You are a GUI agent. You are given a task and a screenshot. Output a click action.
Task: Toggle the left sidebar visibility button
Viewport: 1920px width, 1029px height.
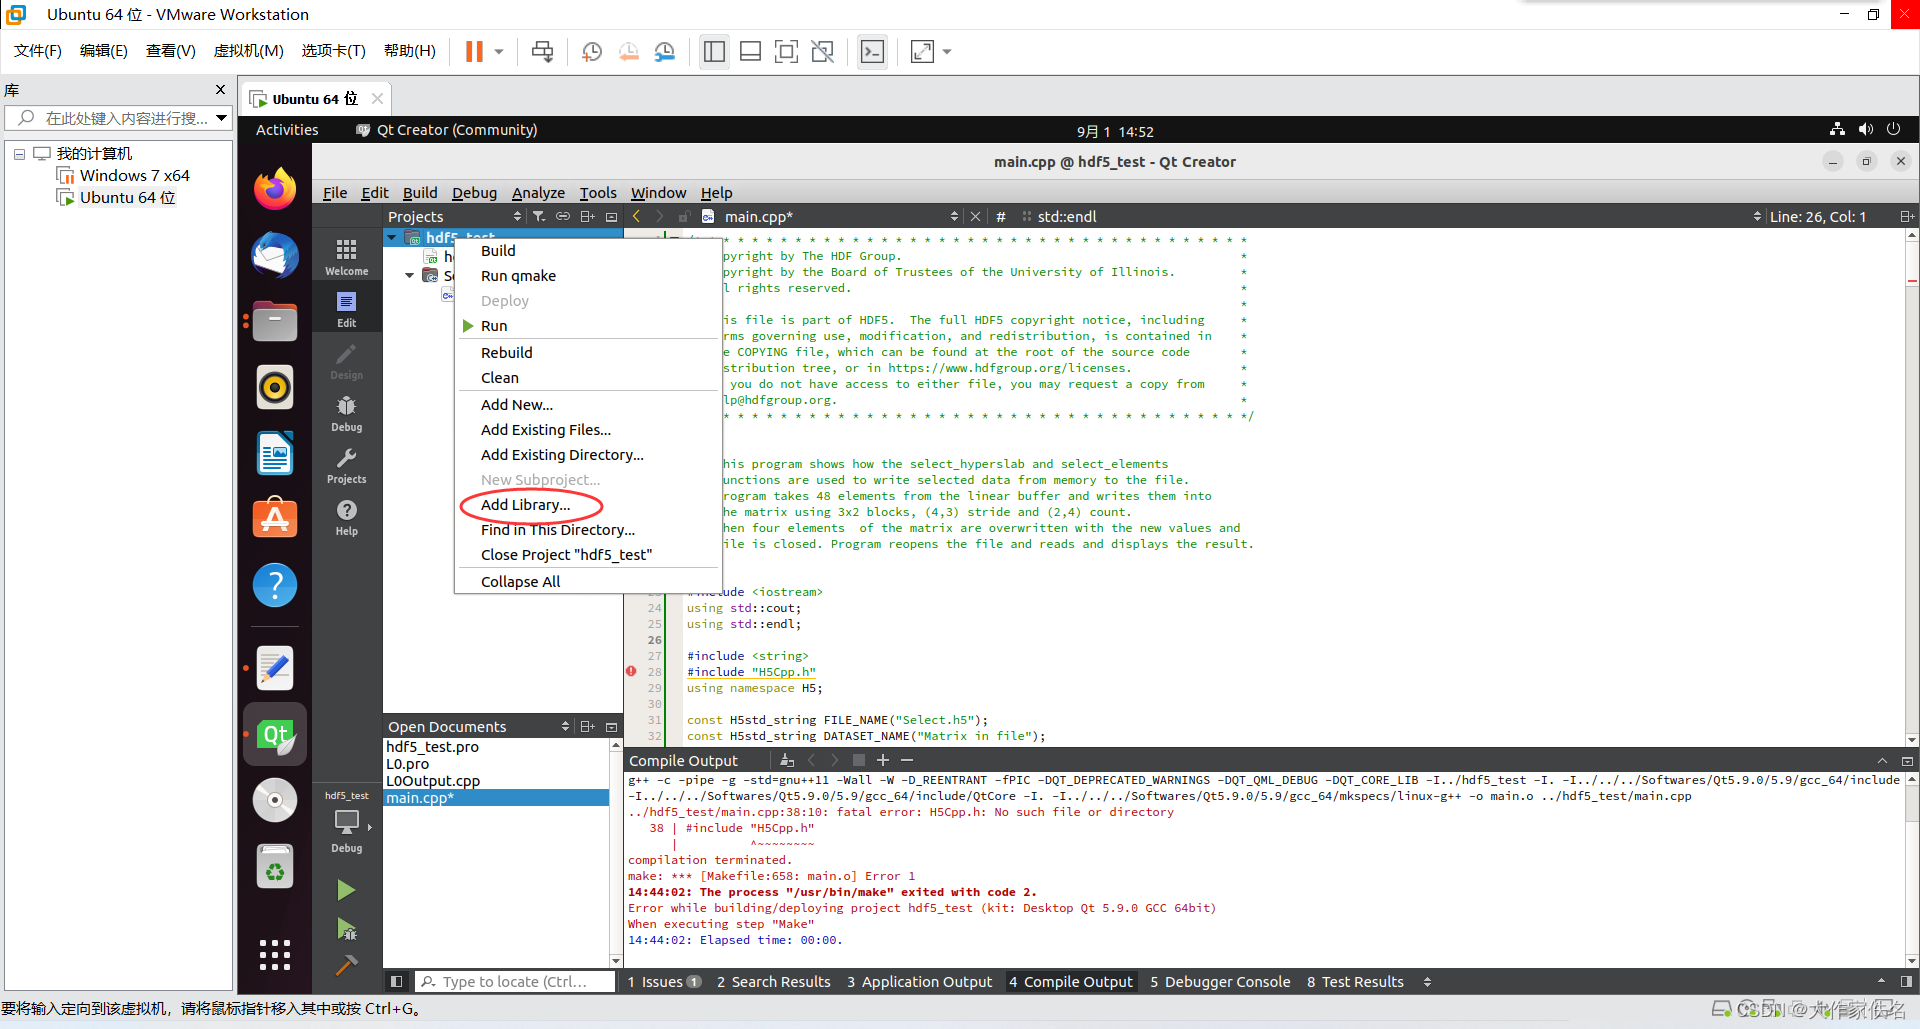click(x=396, y=981)
